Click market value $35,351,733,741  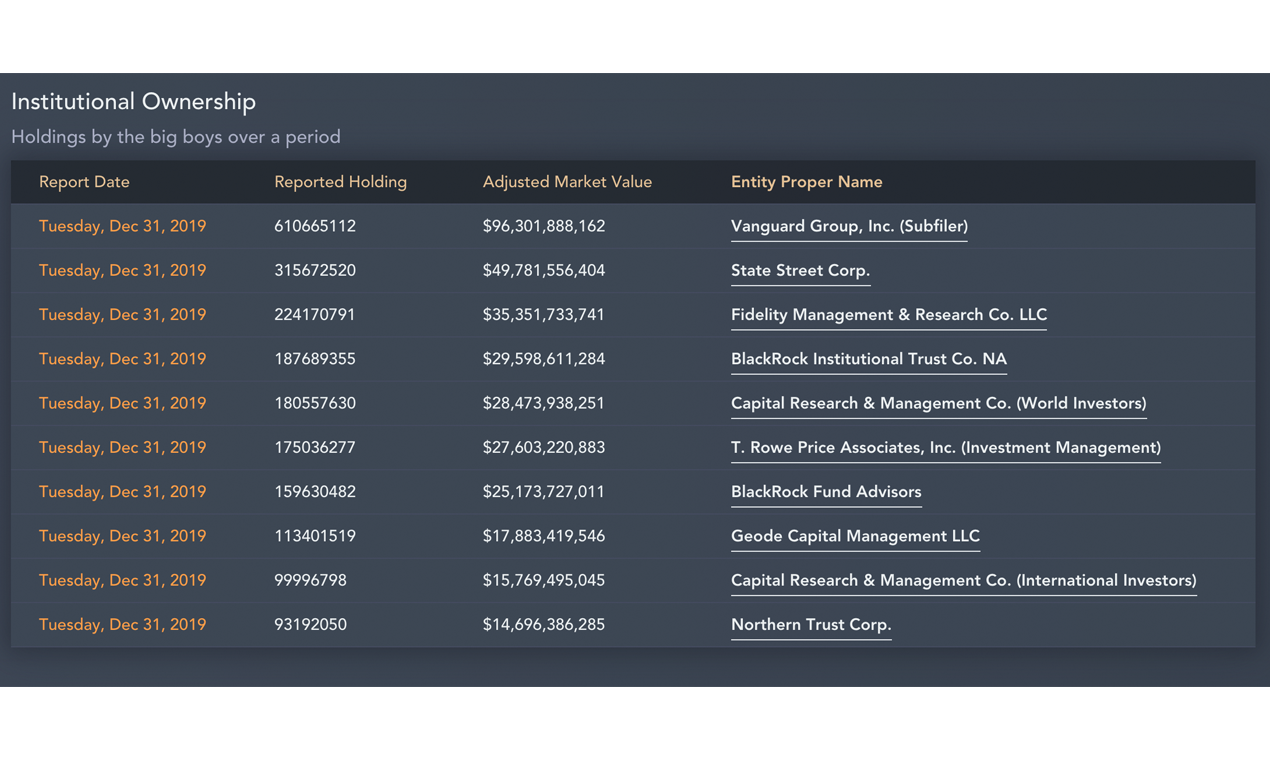coord(544,314)
